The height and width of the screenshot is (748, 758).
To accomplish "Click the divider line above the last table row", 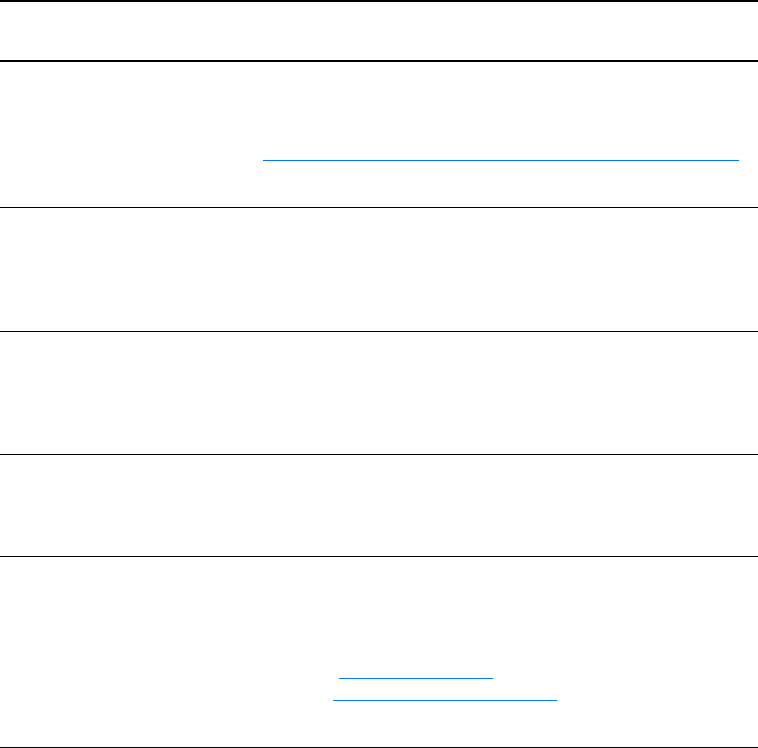I will pyautogui.click(x=379, y=556).
